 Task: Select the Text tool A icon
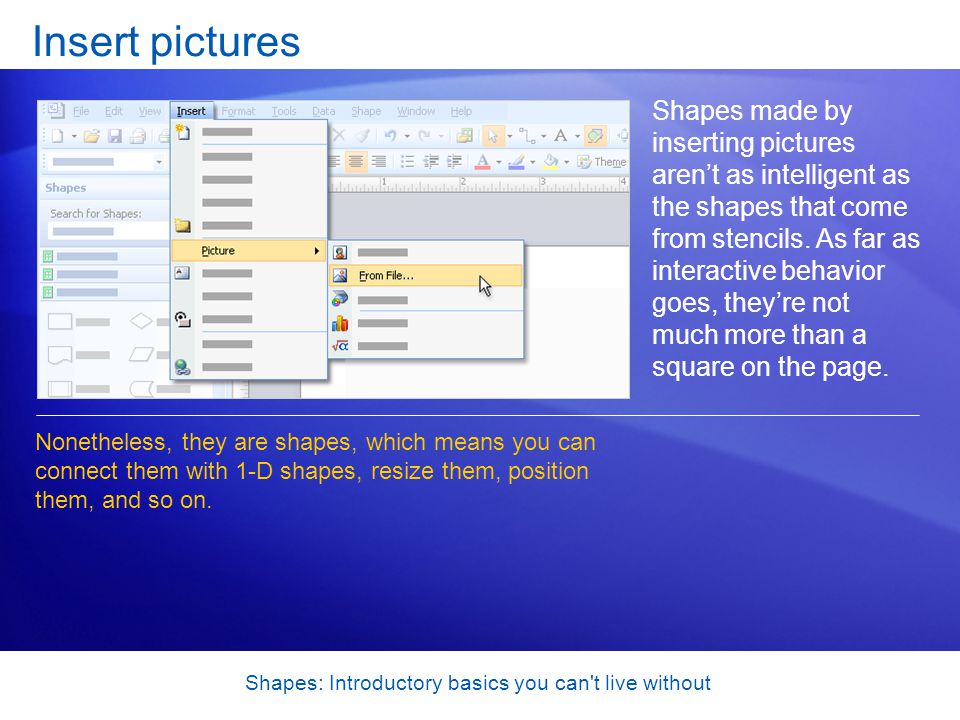coord(560,135)
